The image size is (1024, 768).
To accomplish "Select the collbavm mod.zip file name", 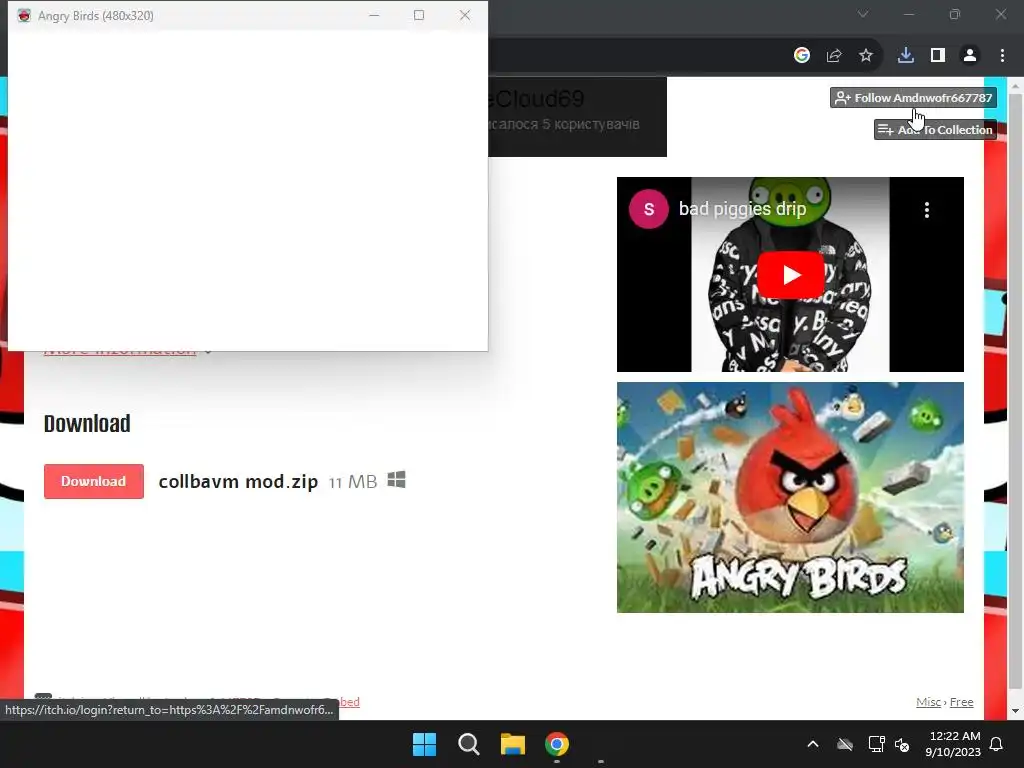I will [x=238, y=482].
